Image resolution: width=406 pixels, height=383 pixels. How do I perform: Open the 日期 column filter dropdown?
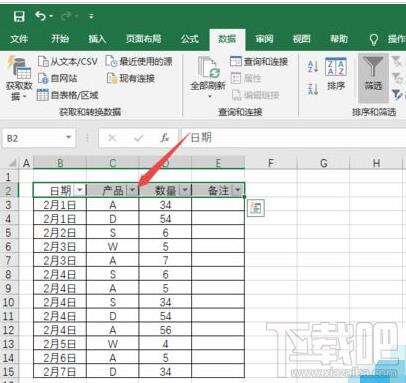point(80,190)
